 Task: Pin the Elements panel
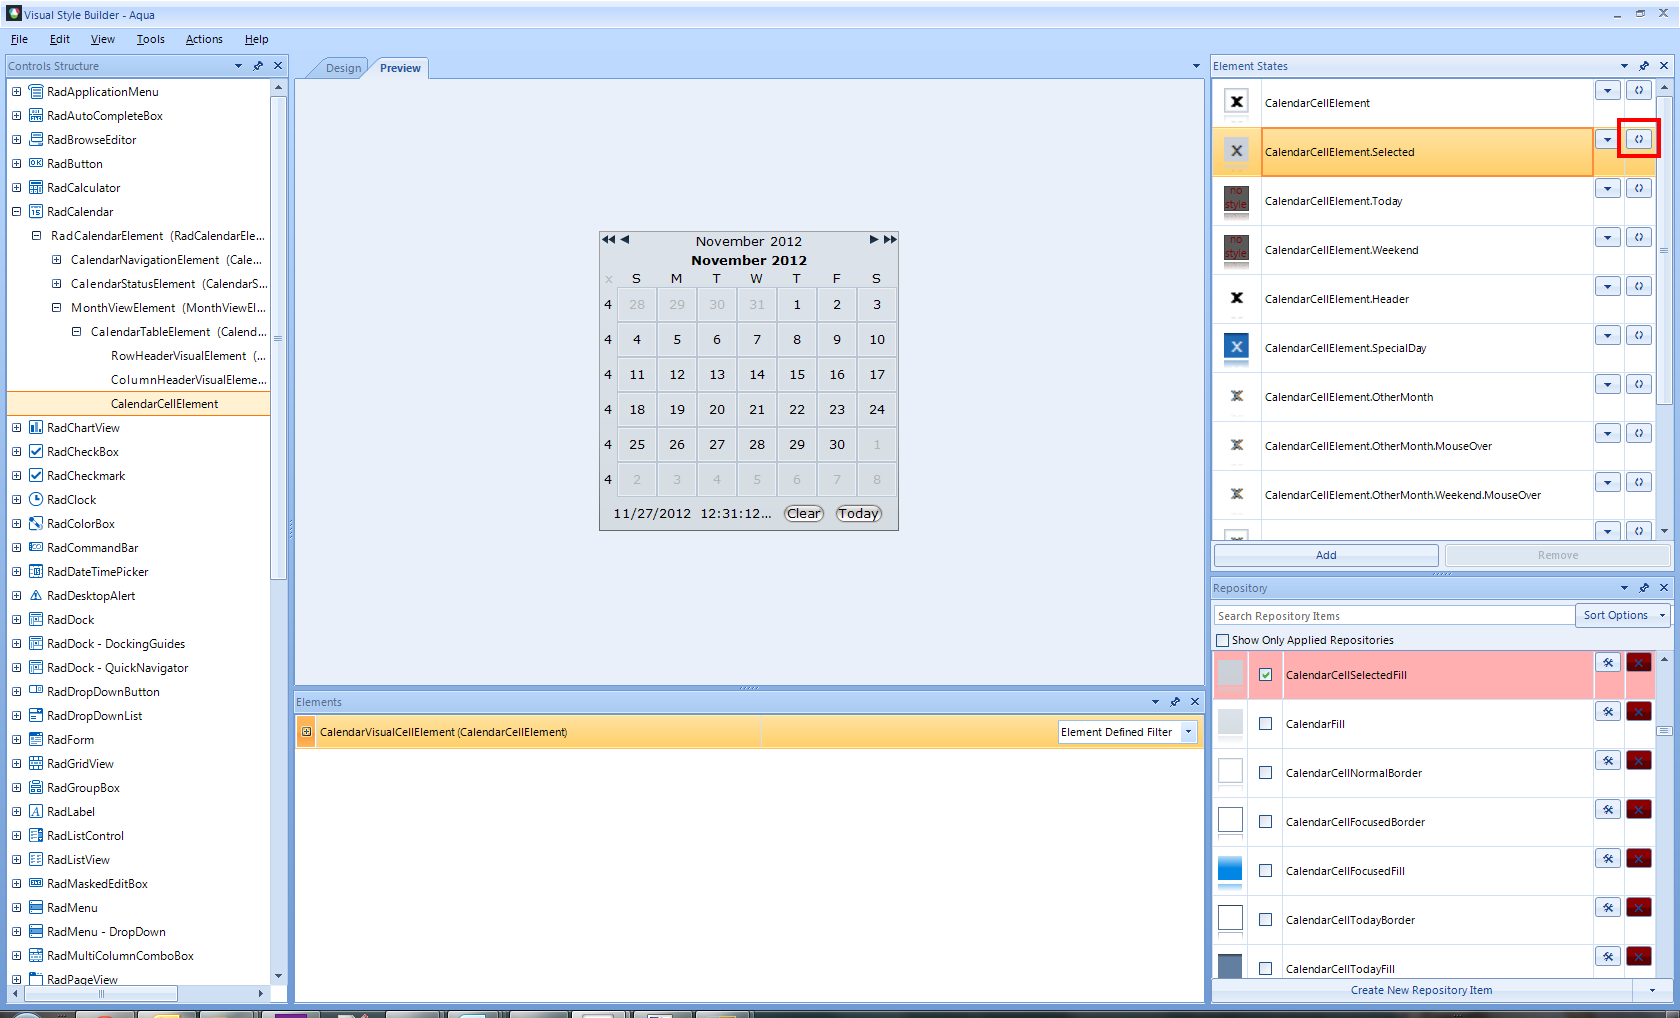point(1175,702)
